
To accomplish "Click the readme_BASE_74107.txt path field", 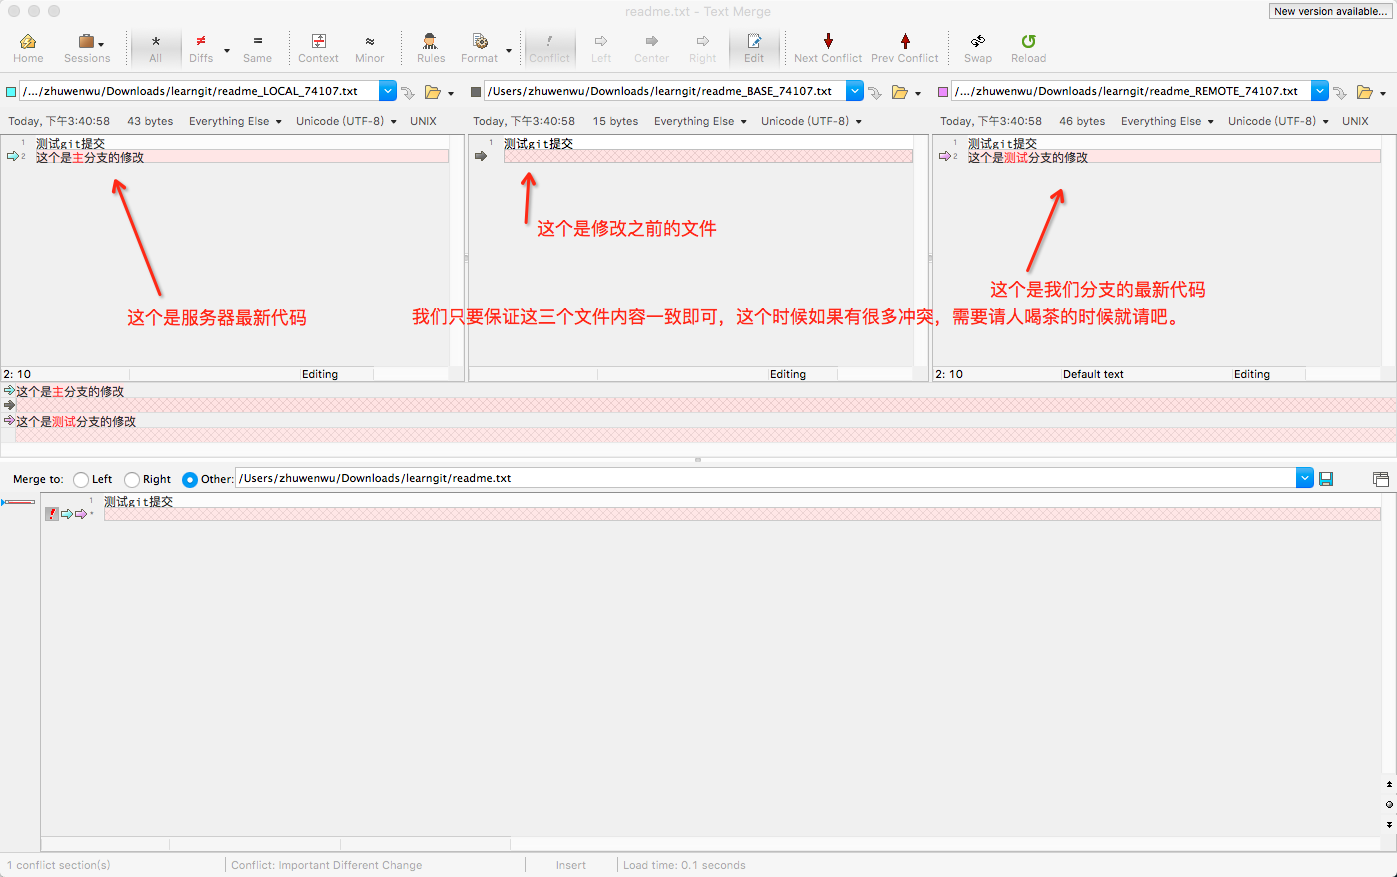I will coord(665,91).
